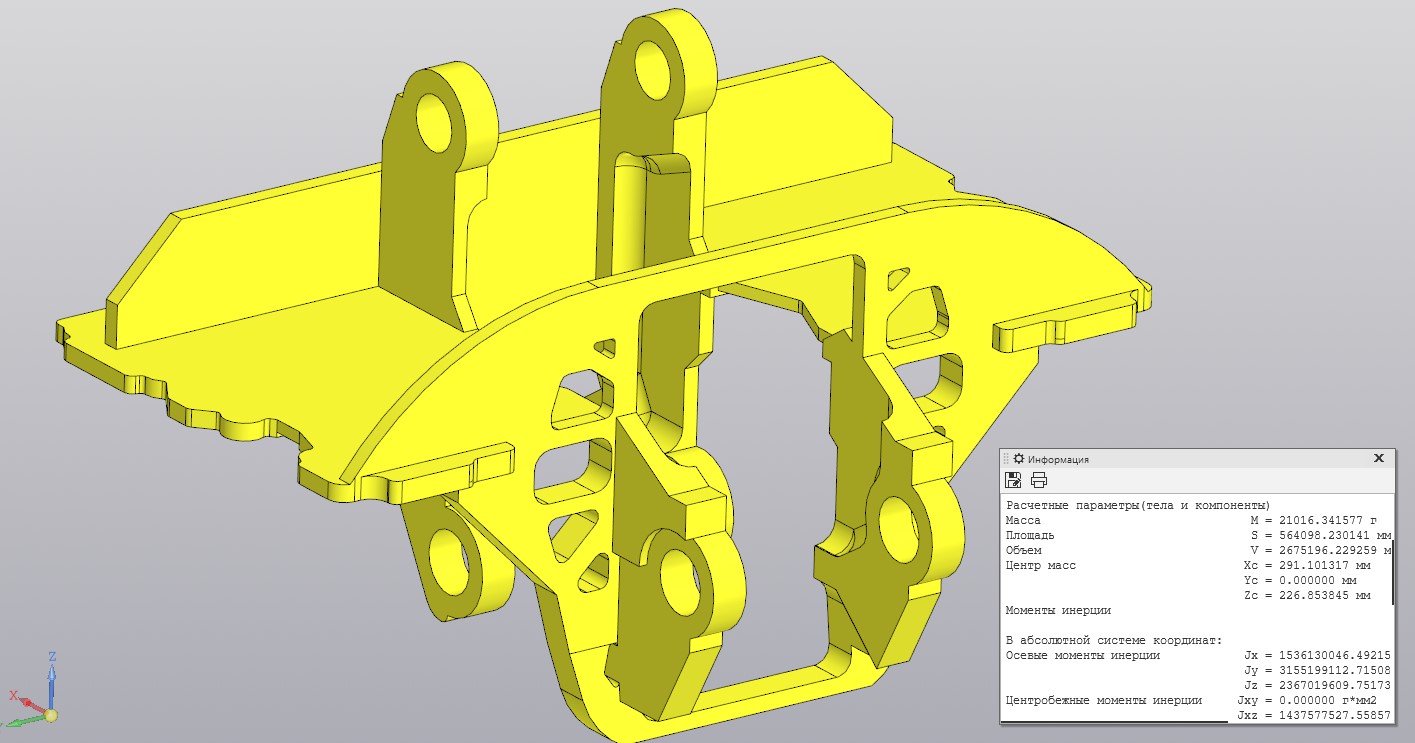Select the red X axis arrow
This screenshot has height=743, width=1415.
pos(22,698)
